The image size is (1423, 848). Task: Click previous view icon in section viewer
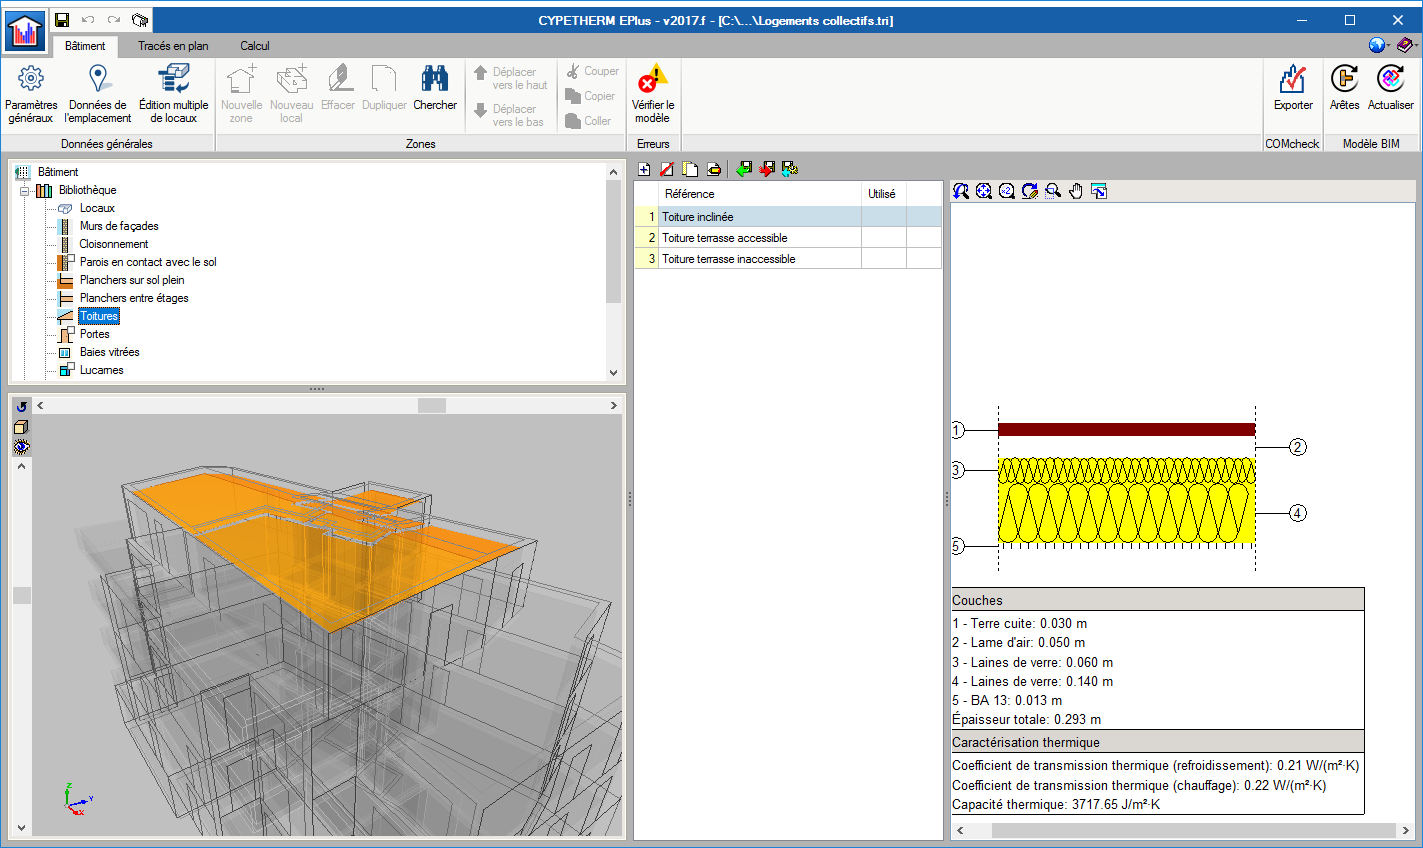click(961, 191)
